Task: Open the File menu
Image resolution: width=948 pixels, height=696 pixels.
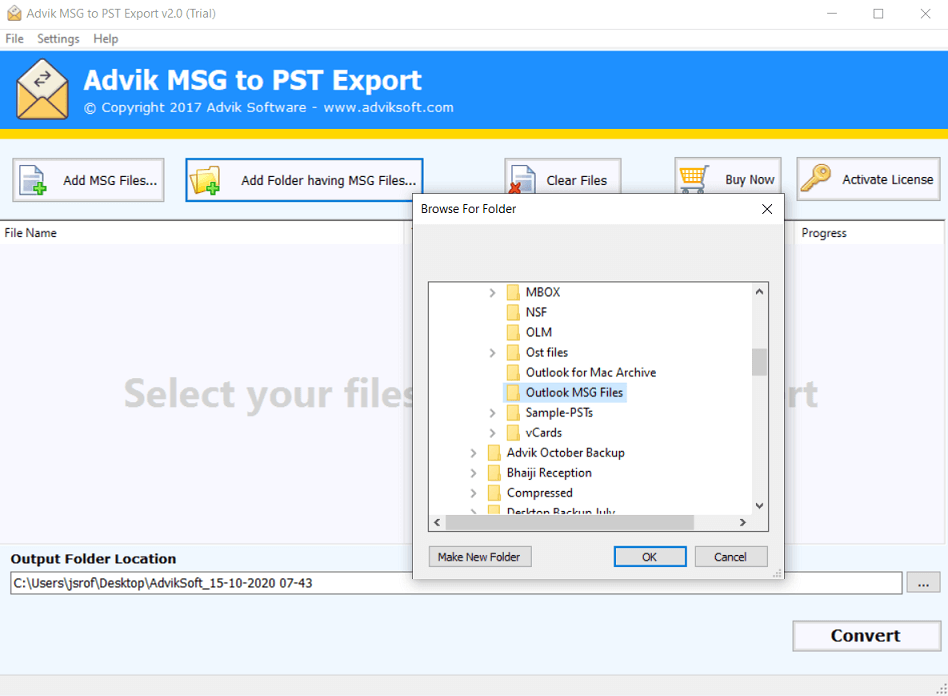Action: 15,39
